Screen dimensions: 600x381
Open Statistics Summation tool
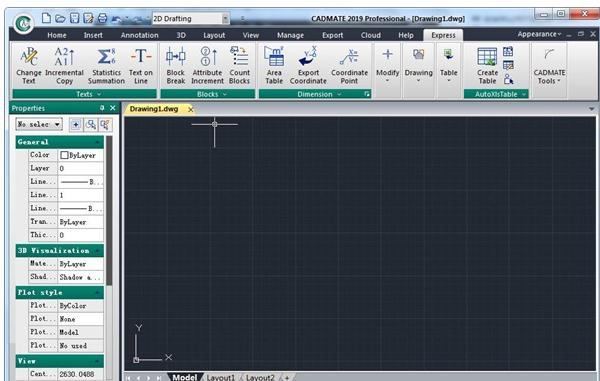[x=106, y=66]
